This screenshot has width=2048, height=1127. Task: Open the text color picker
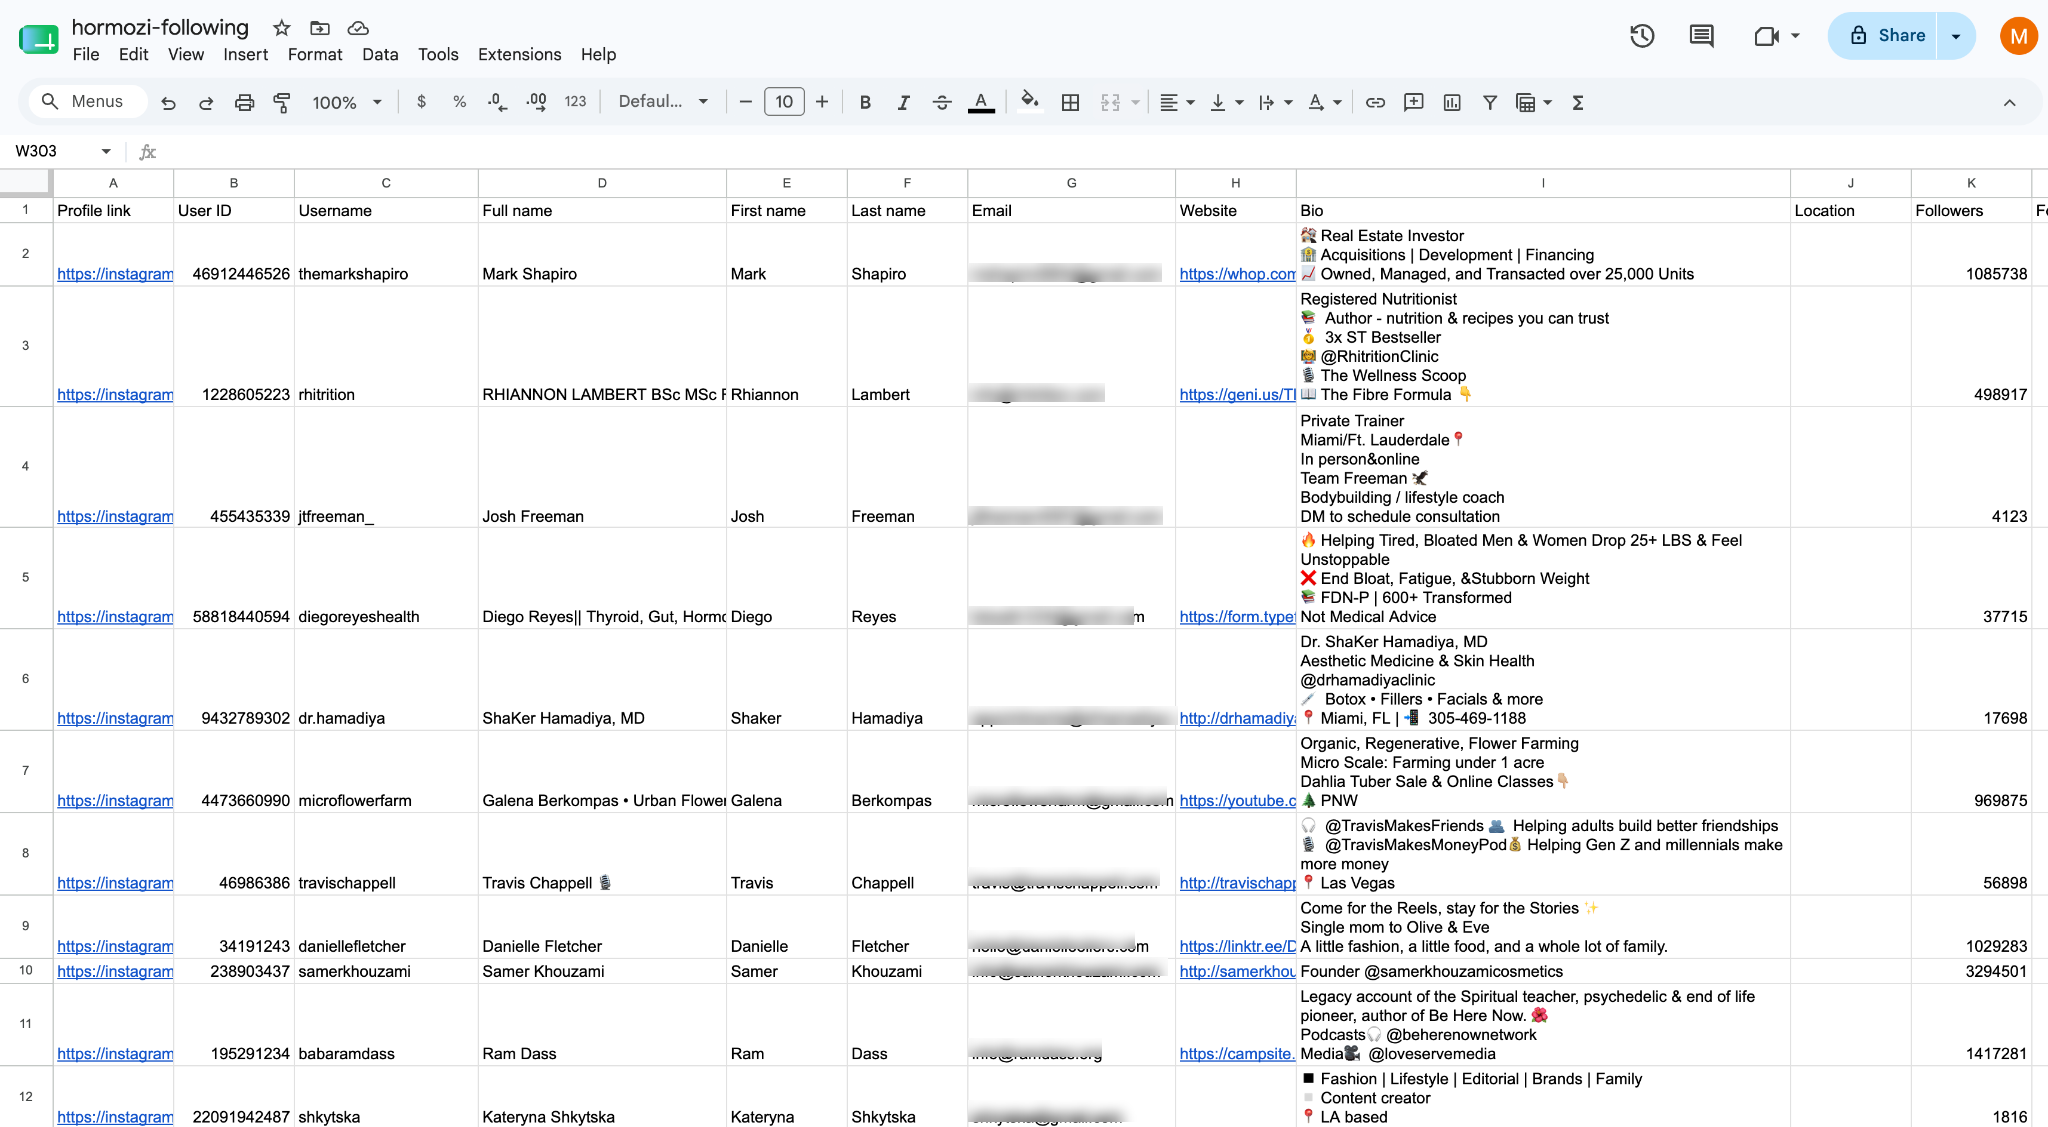(981, 102)
